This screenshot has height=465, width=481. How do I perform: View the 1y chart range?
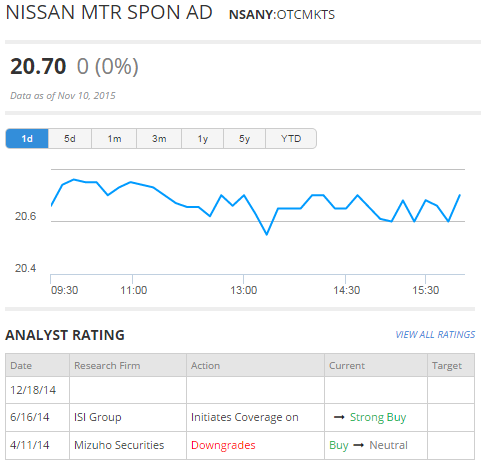point(203,138)
